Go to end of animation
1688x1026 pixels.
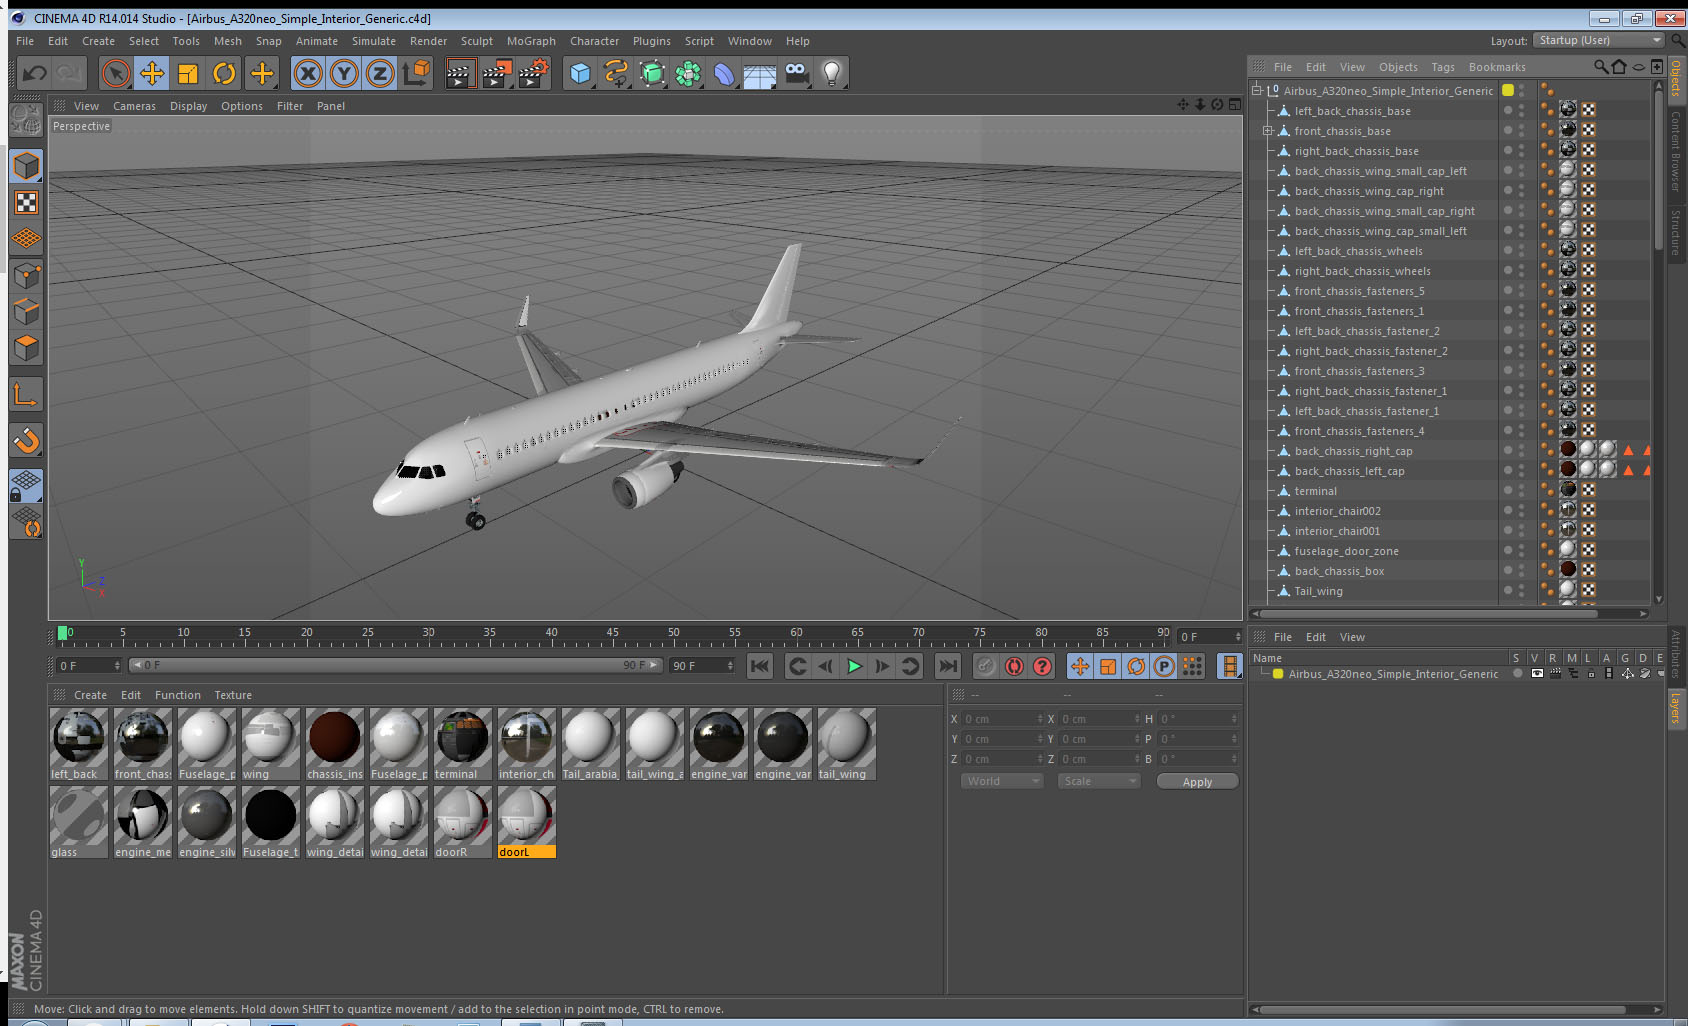tap(948, 666)
